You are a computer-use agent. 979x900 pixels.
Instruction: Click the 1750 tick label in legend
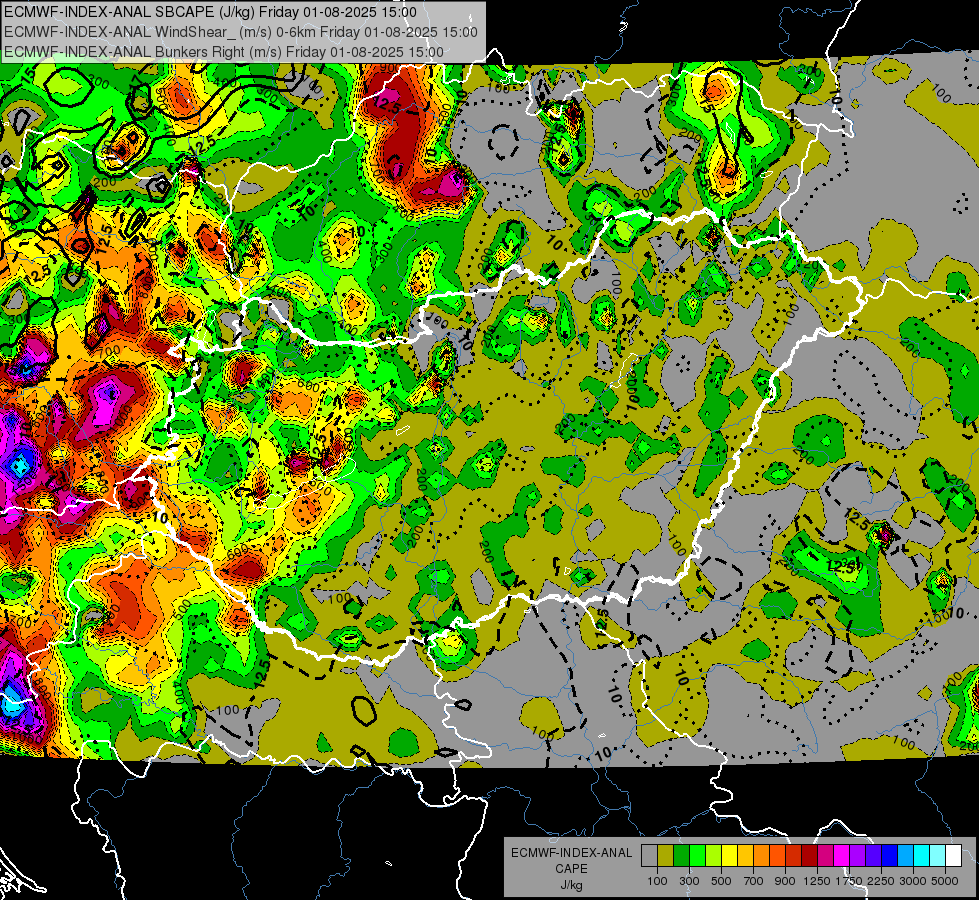tap(849, 881)
